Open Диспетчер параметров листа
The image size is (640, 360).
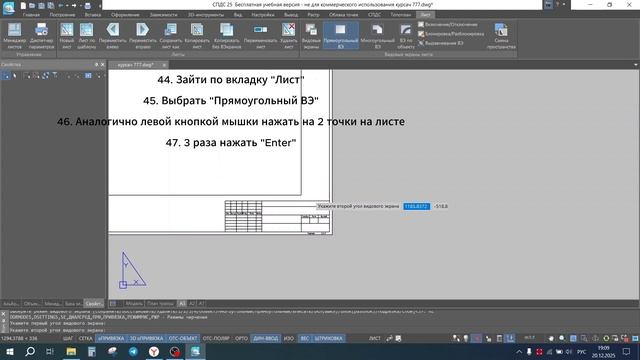pyautogui.click(x=42, y=36)
